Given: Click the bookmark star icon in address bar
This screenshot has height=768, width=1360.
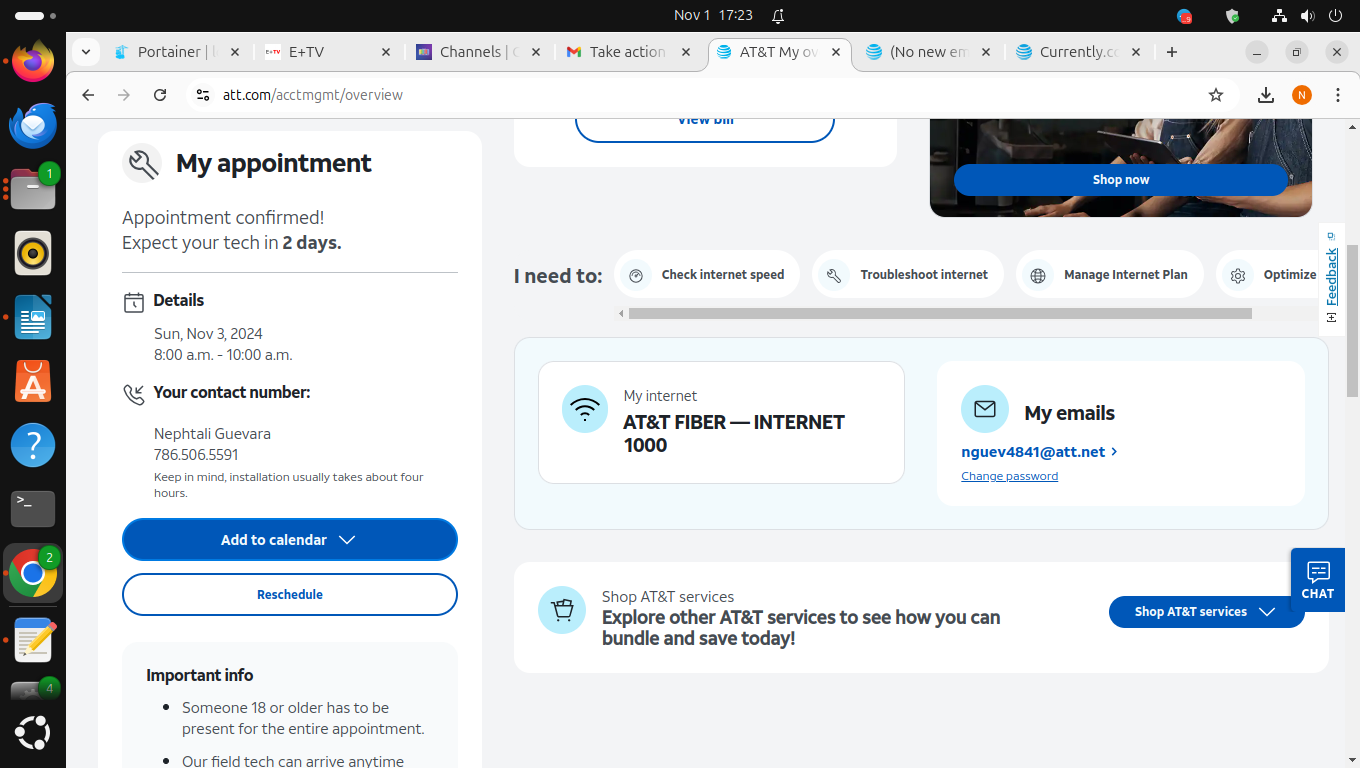Looking at the screenshot, I should pyautogui.click(x=1216, y=95).
